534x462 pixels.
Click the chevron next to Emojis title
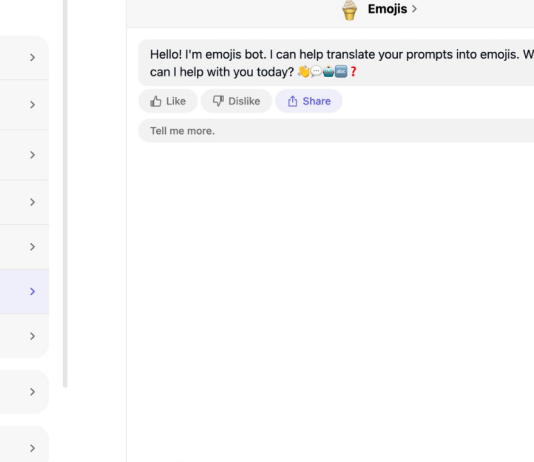(x=414, y=9)
